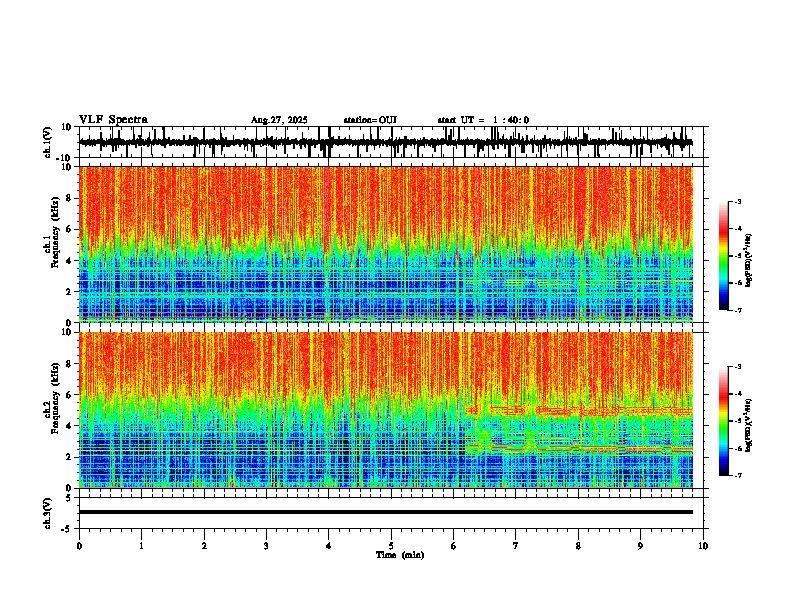This screenshot has height=612, width=792.
Task: Click the "2" tick on ch.2 frequency axis
Action: [70, 457]
